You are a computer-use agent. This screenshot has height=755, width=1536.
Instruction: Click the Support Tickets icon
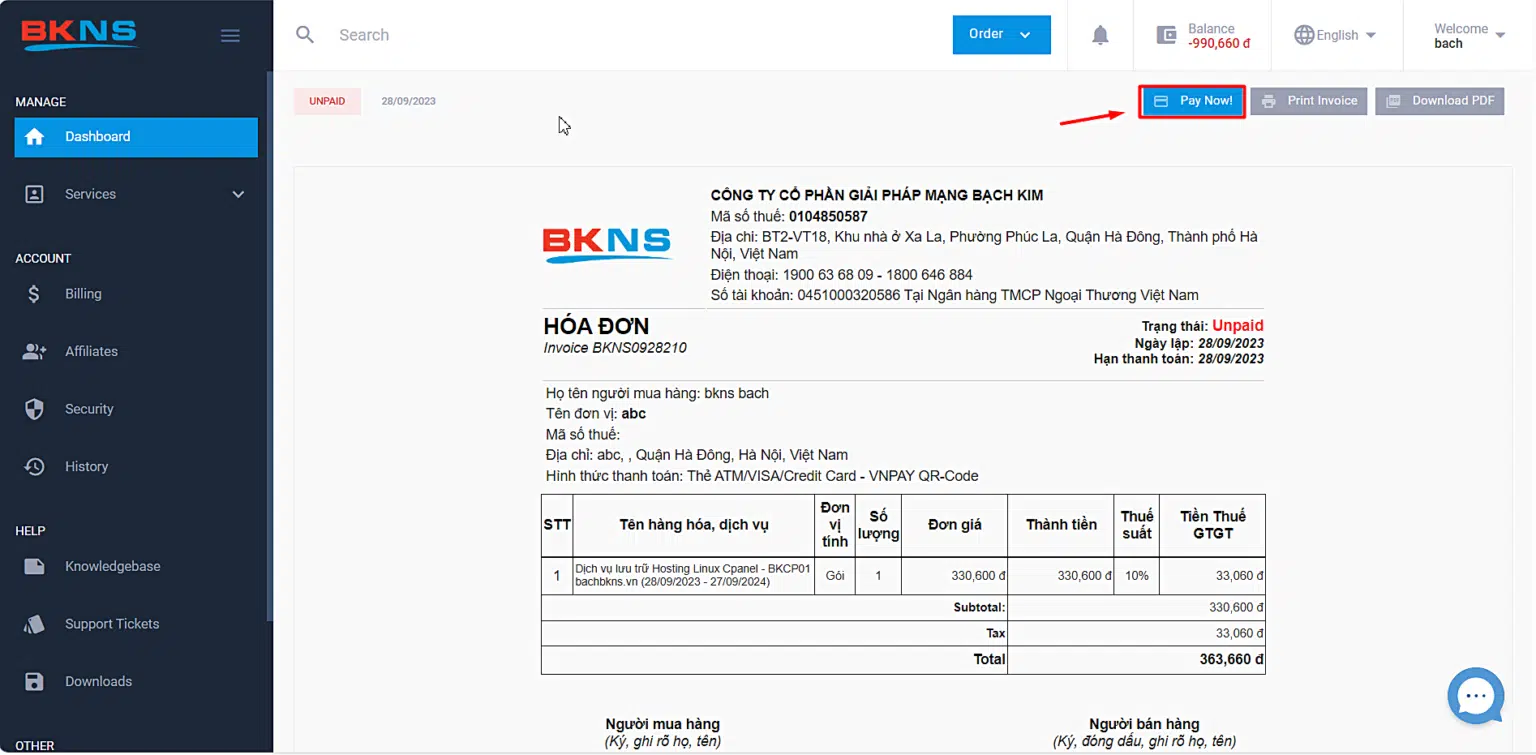click(34, 624)
